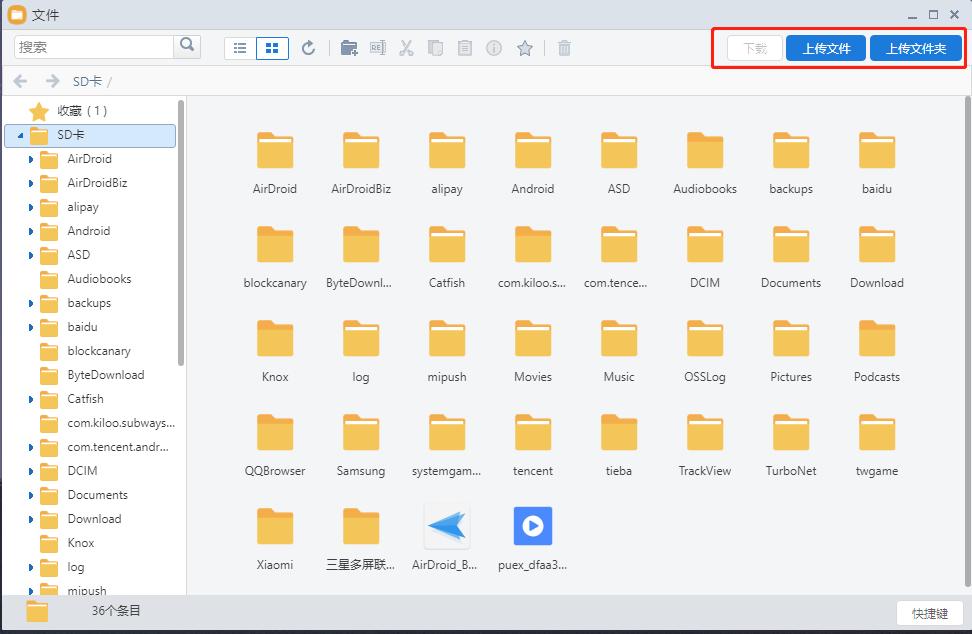972x634 pixels.
Task: Open the AirDroid_B... app file
Action: pos(446,527)
